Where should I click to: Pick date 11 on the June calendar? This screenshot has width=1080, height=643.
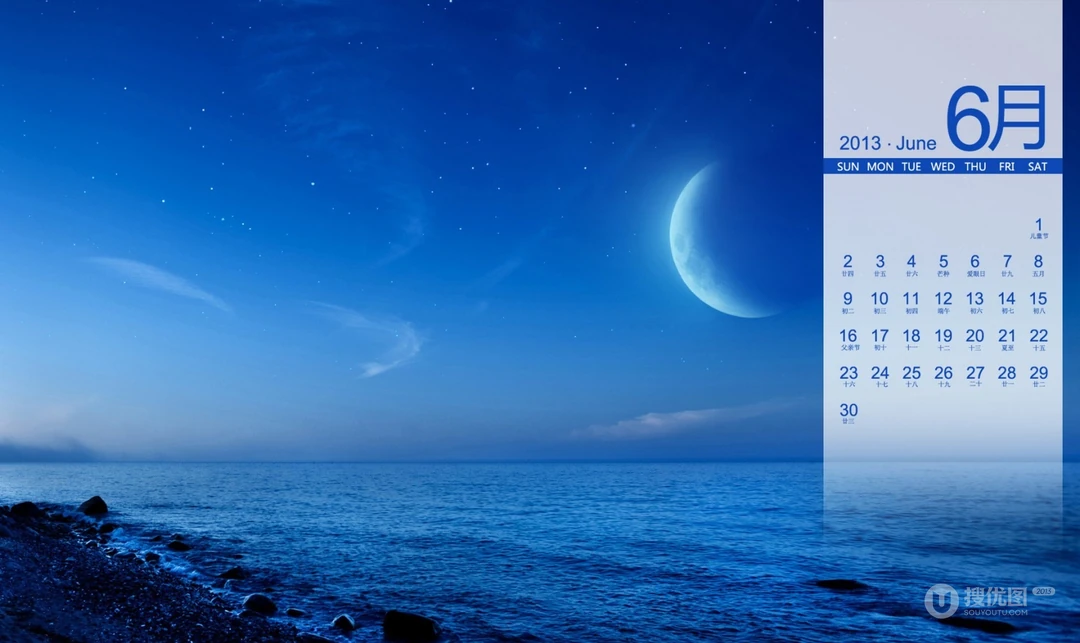tap(911, 299)
